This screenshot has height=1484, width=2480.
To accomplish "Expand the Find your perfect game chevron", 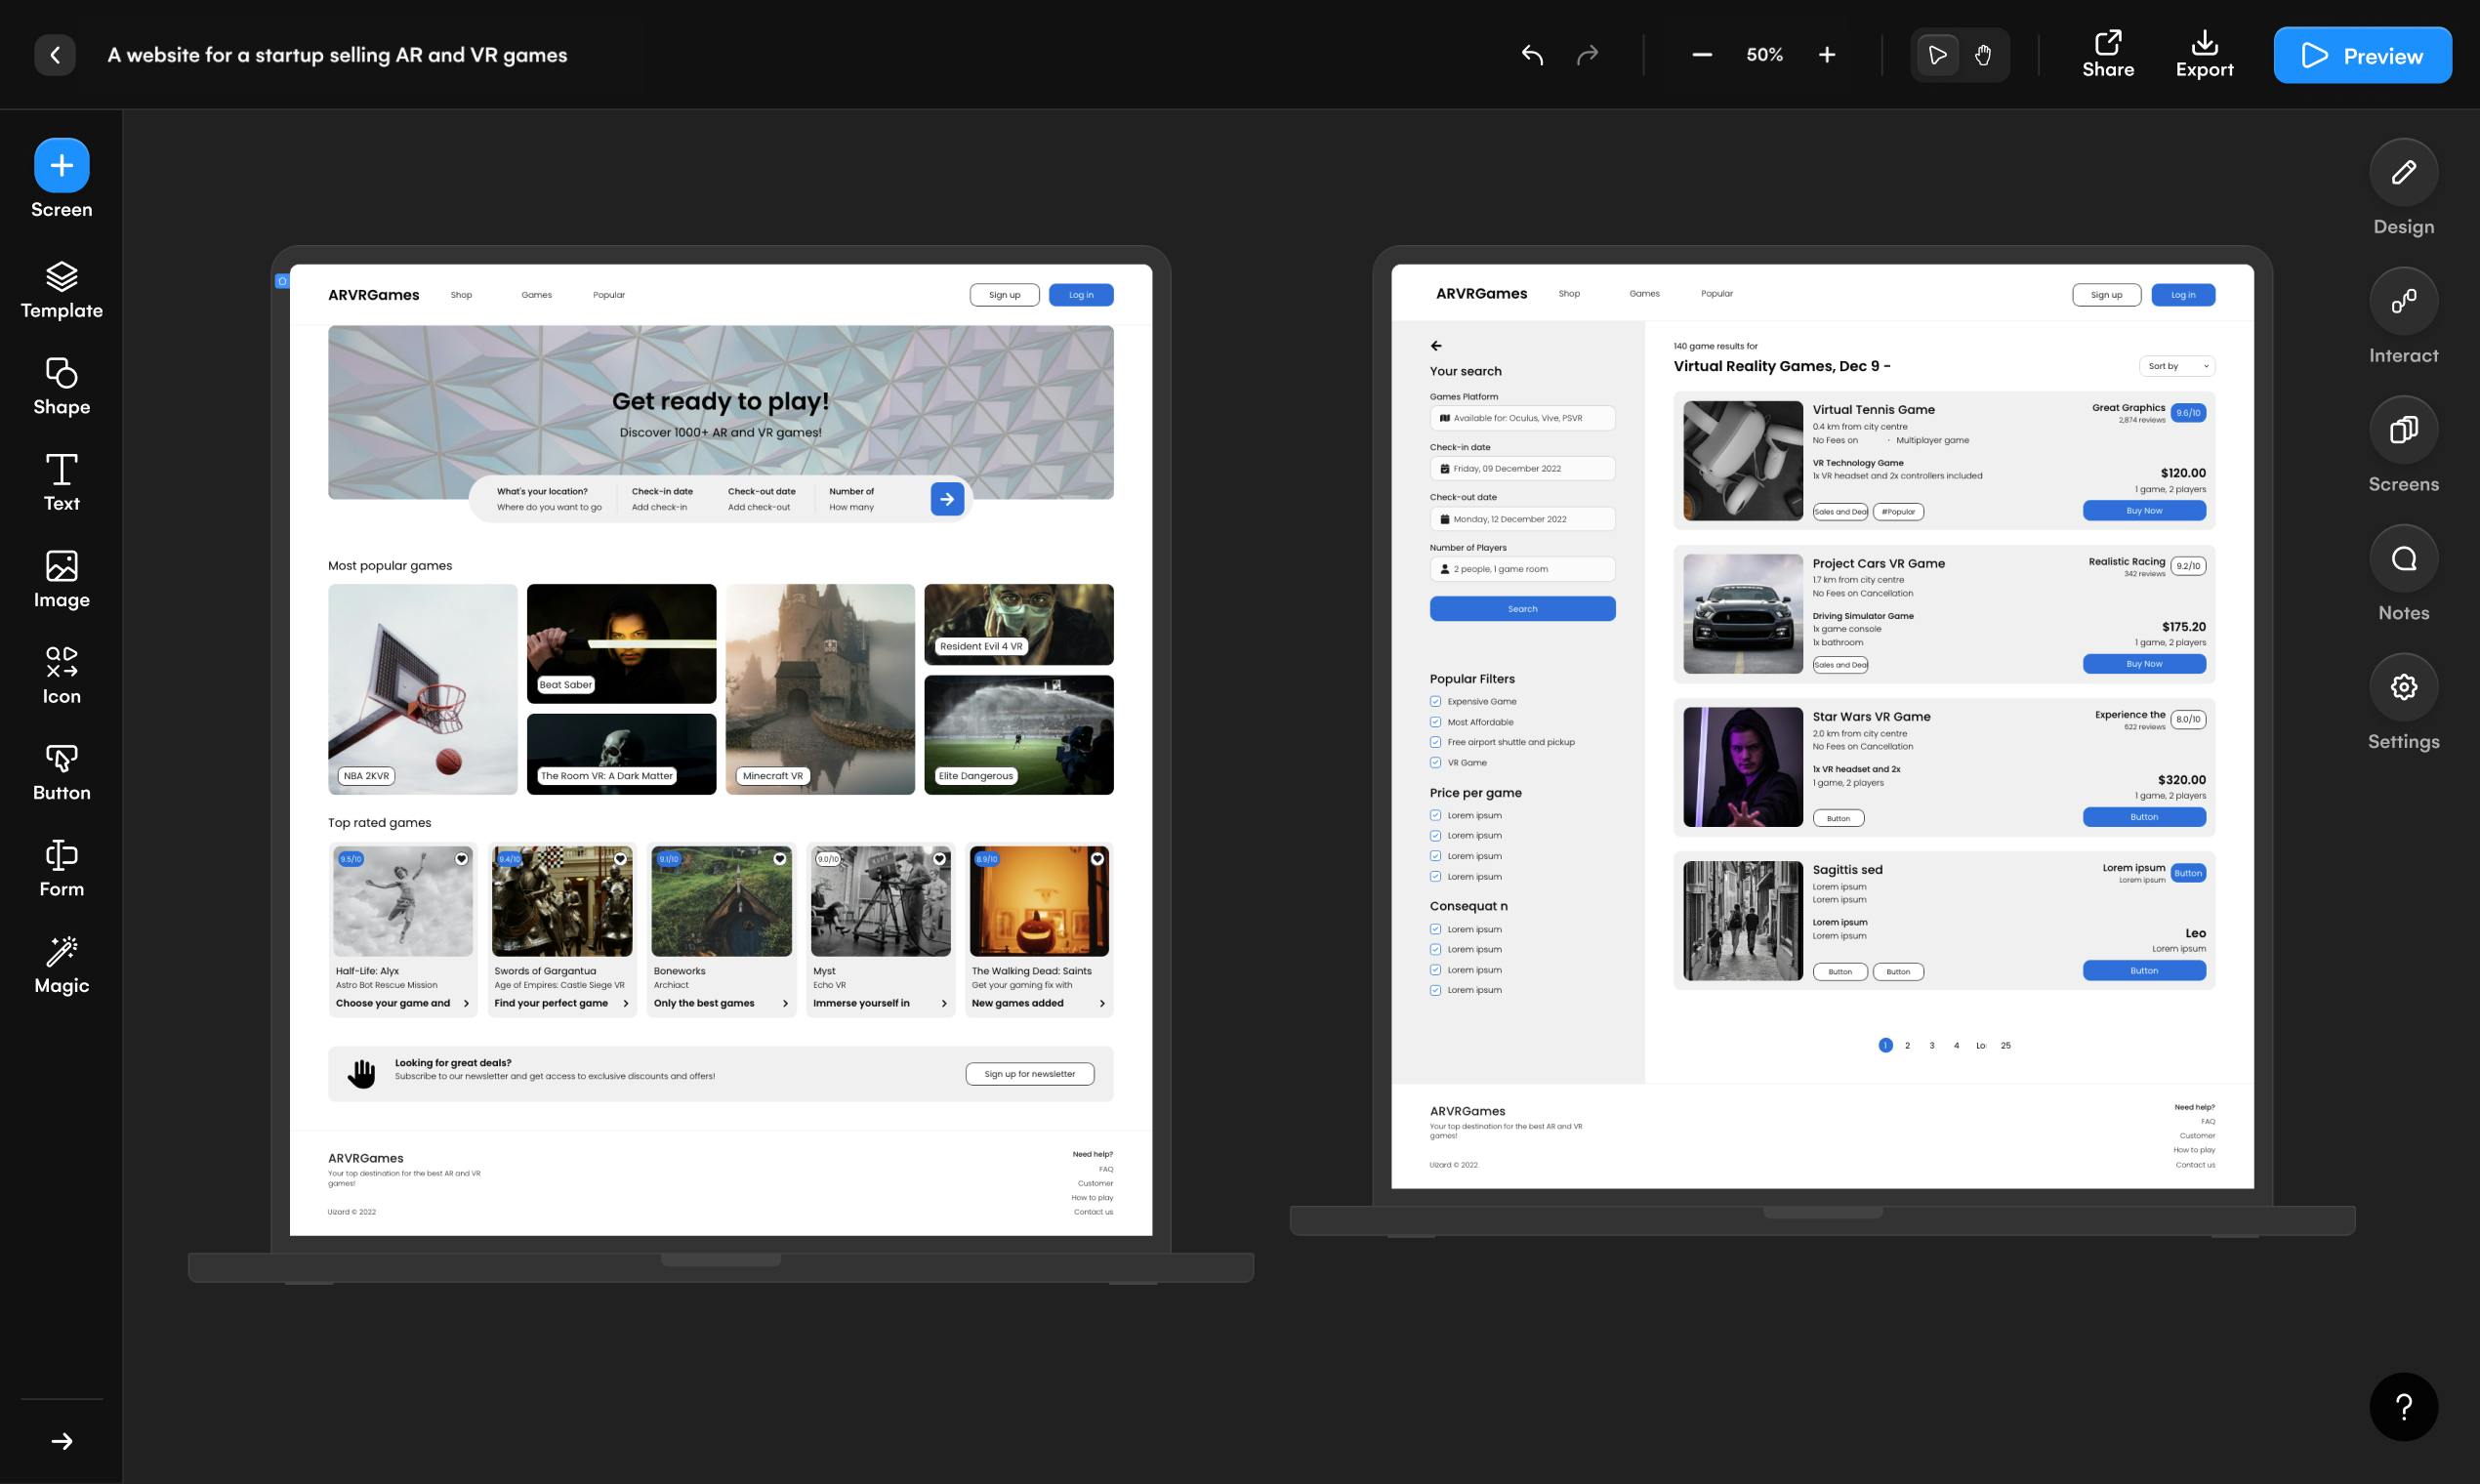I will pos(626,1003).
